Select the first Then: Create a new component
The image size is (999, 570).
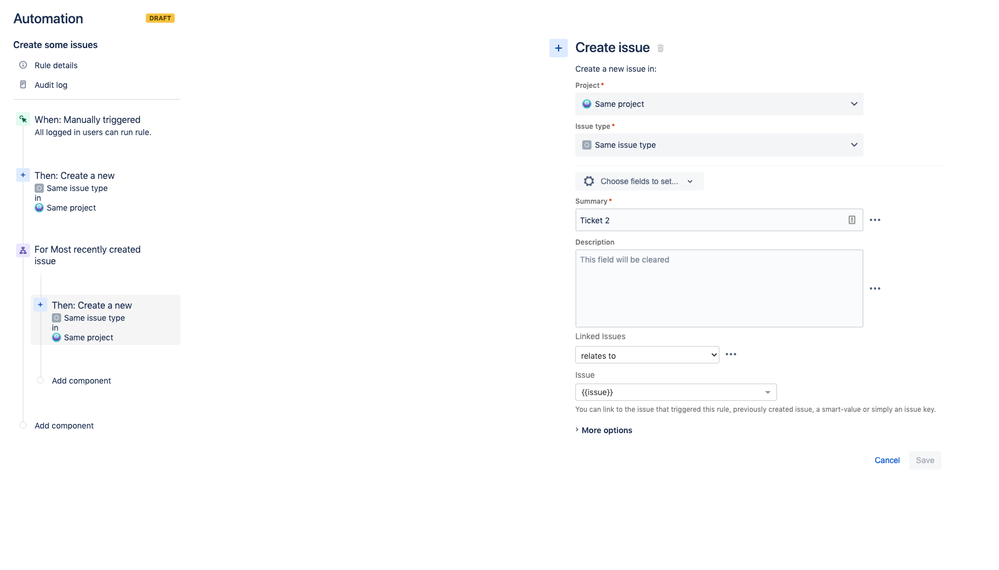(75, 176)
